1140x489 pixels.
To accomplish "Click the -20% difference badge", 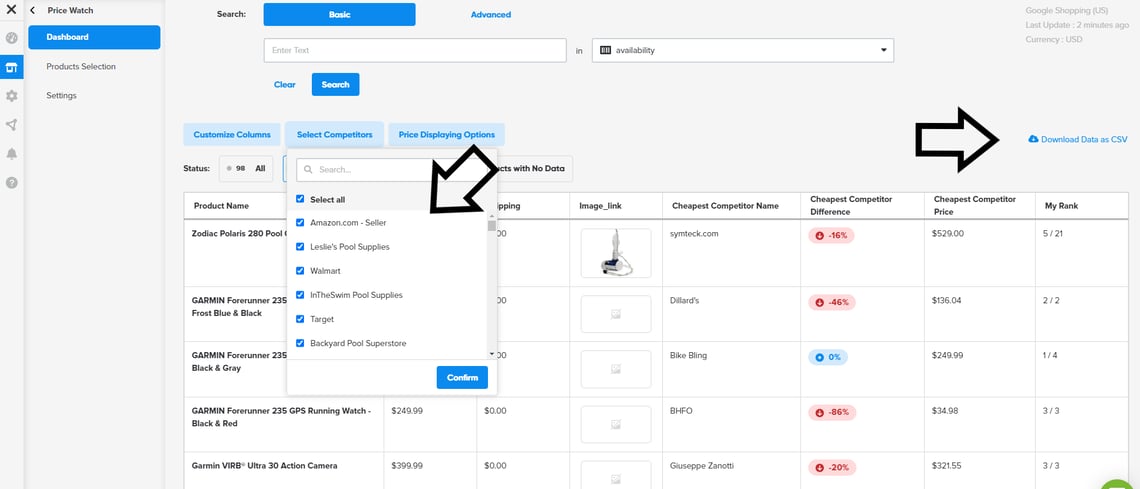I will 832,467.
